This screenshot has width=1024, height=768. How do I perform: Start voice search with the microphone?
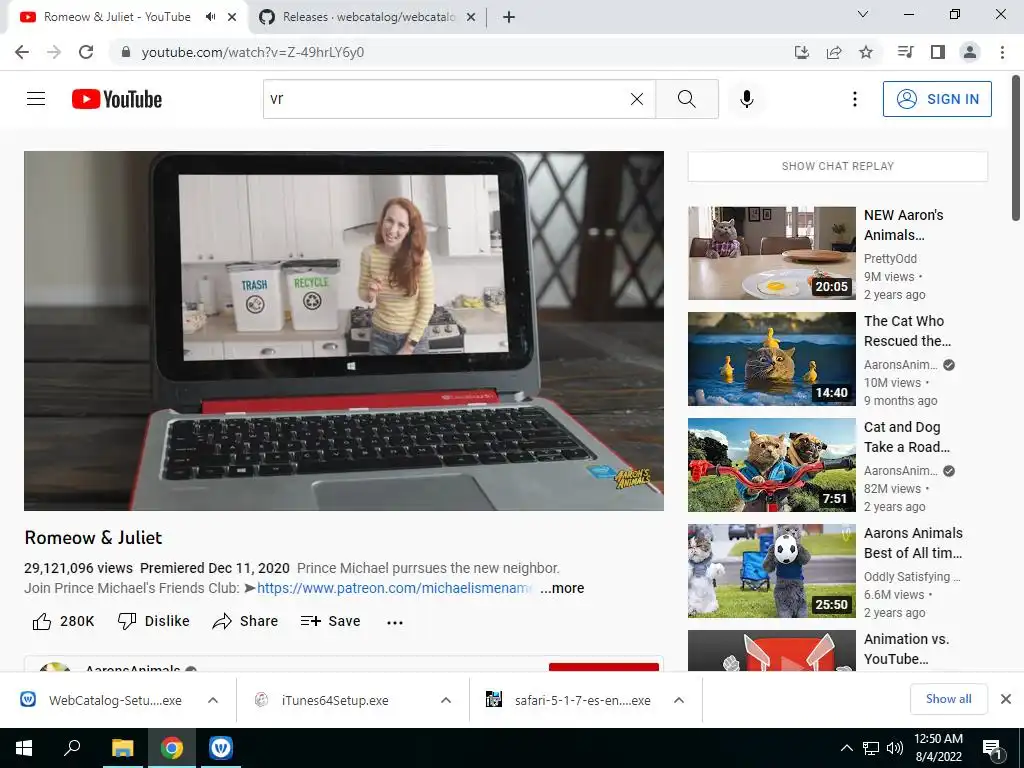pos(747,99)
